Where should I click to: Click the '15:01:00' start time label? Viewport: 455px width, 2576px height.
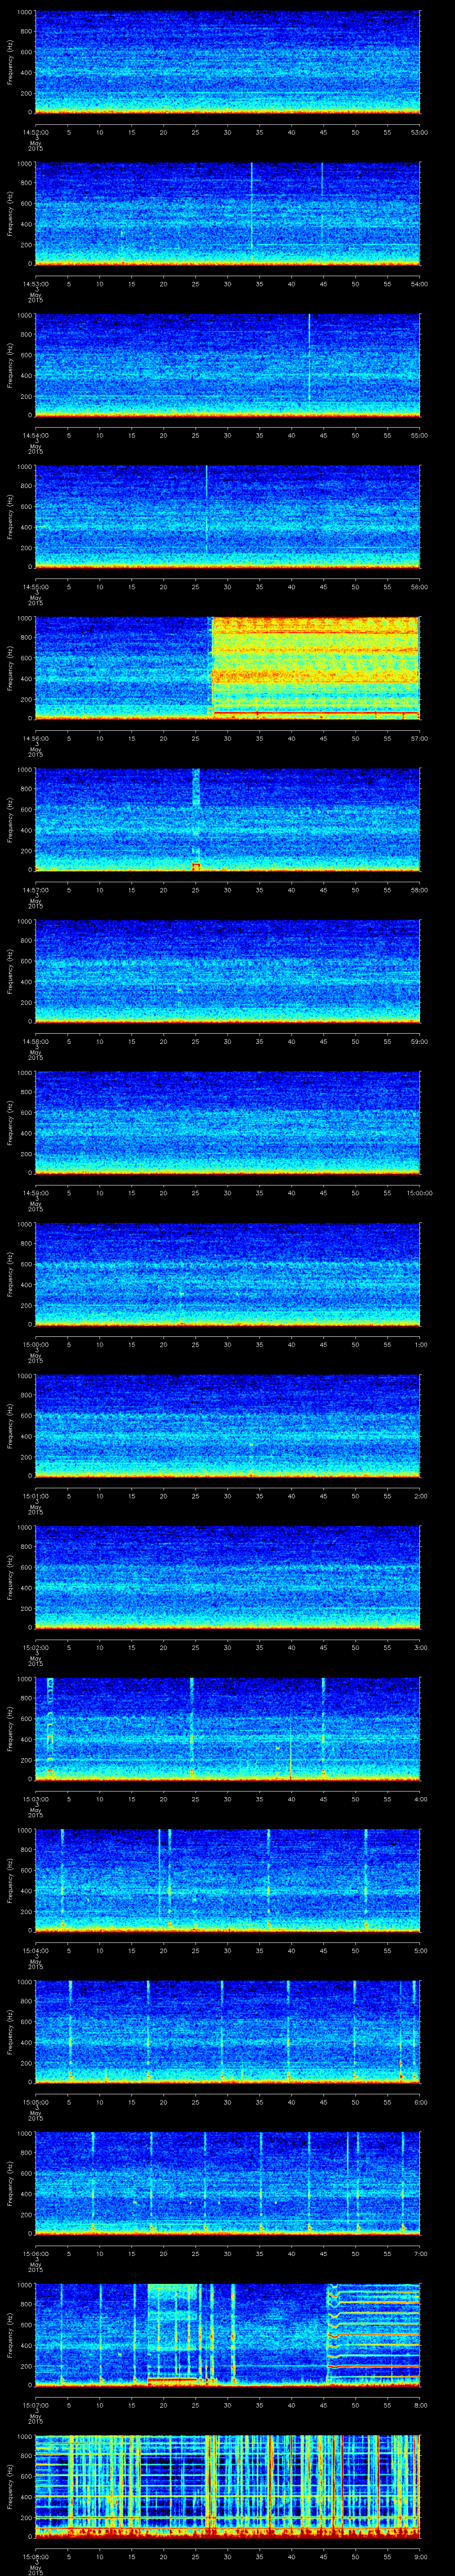pyautogui.click(x=35, y=1496)
